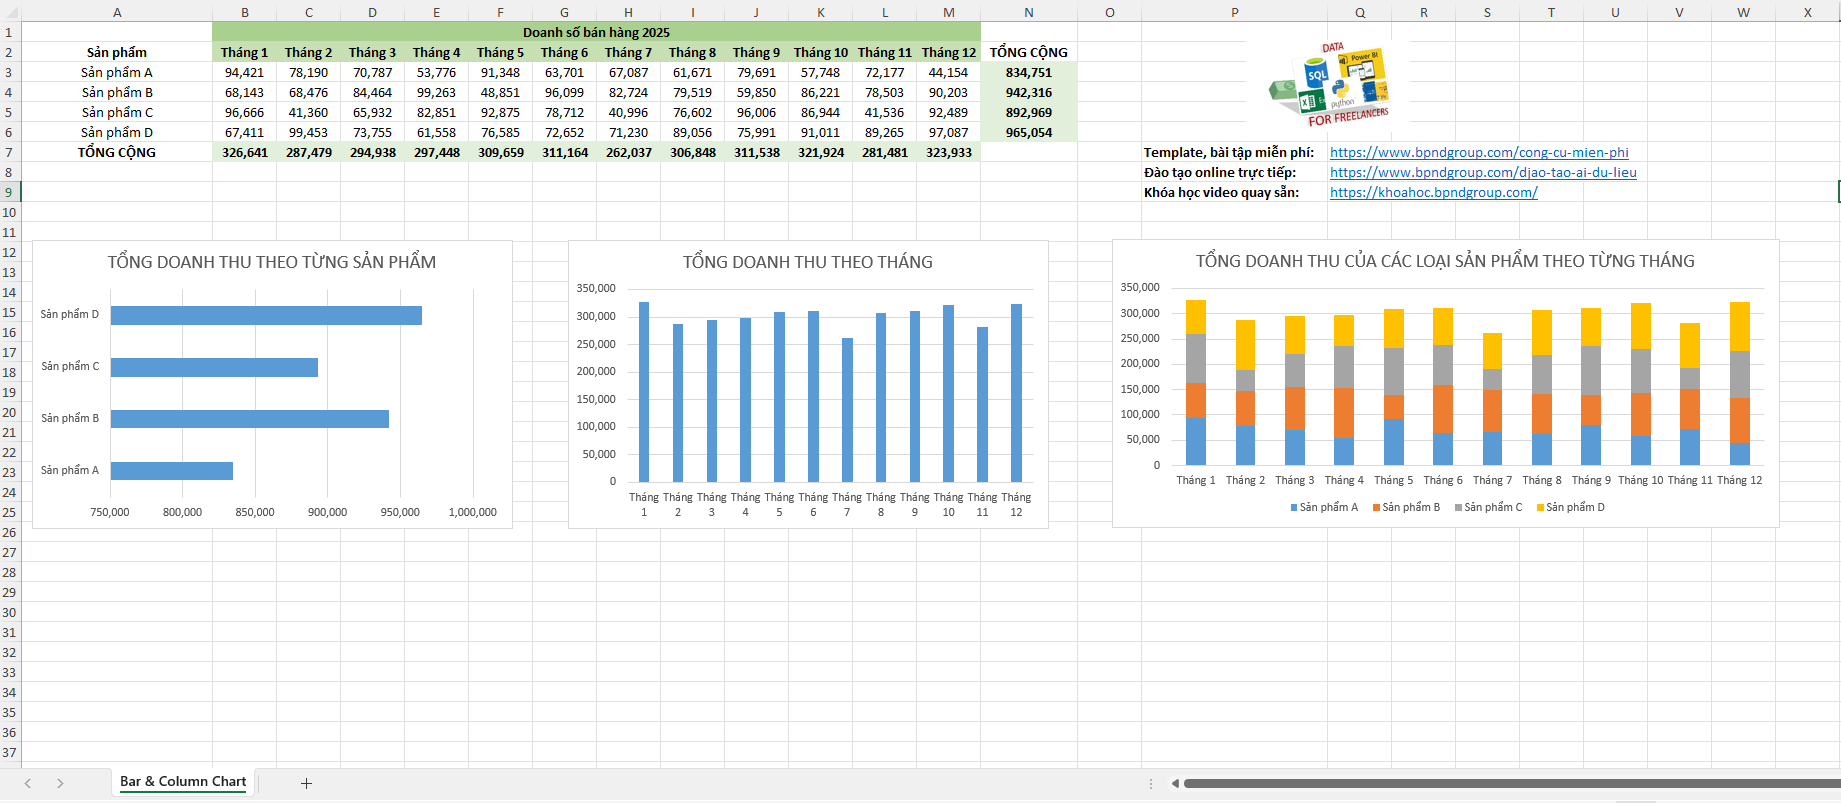The width and height of the screenshot is (1841, 803).
Task: Follow the khoahoc.bpndgroup.com link
Action: point(1433,193)
